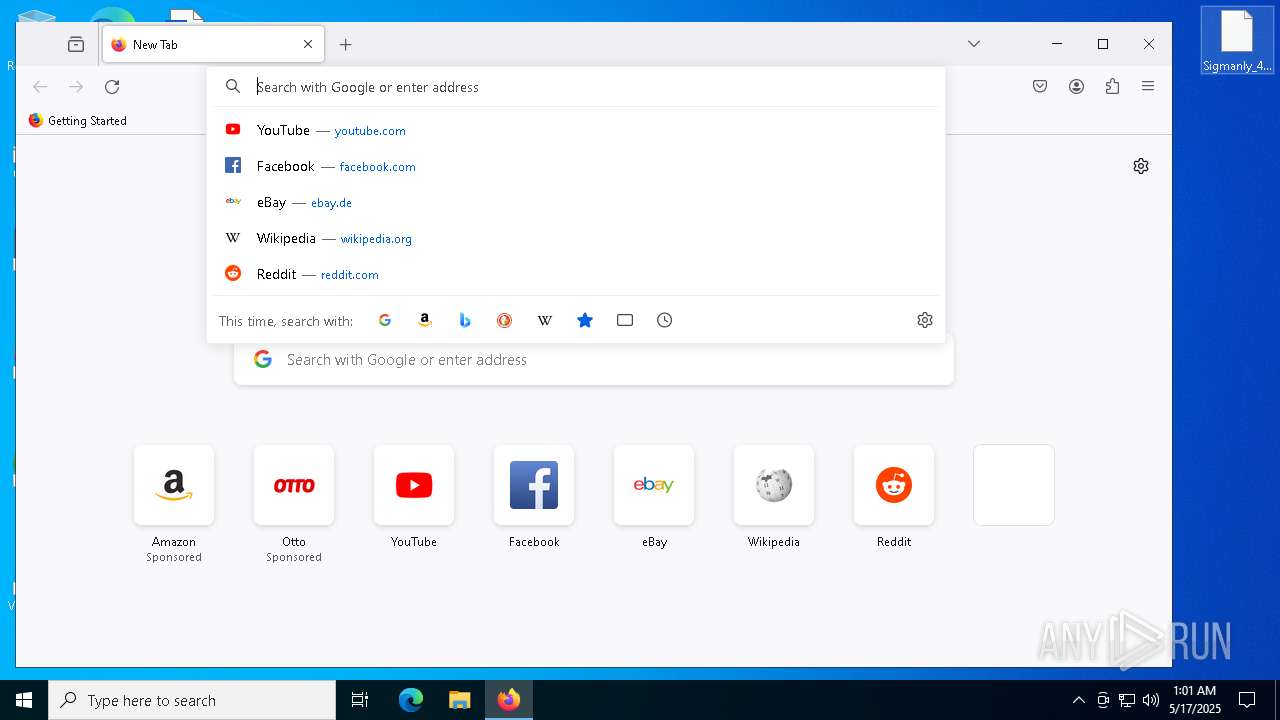The width and height of the screenshot is (1280, 720).
Task: Open the Sigmanly desktop file
Action: [x=1237, y=40]
